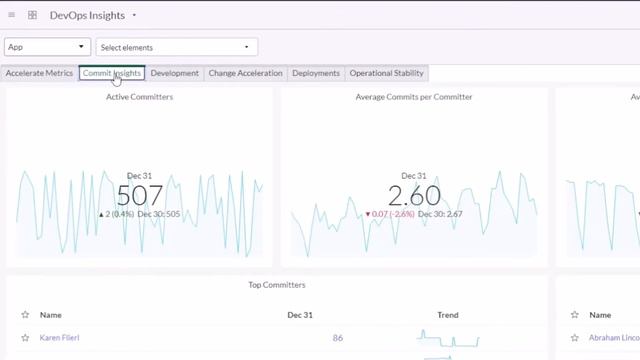The image size is (640, 360).
Task: Open the App breakdown dropdown
Action: [47, 47]
